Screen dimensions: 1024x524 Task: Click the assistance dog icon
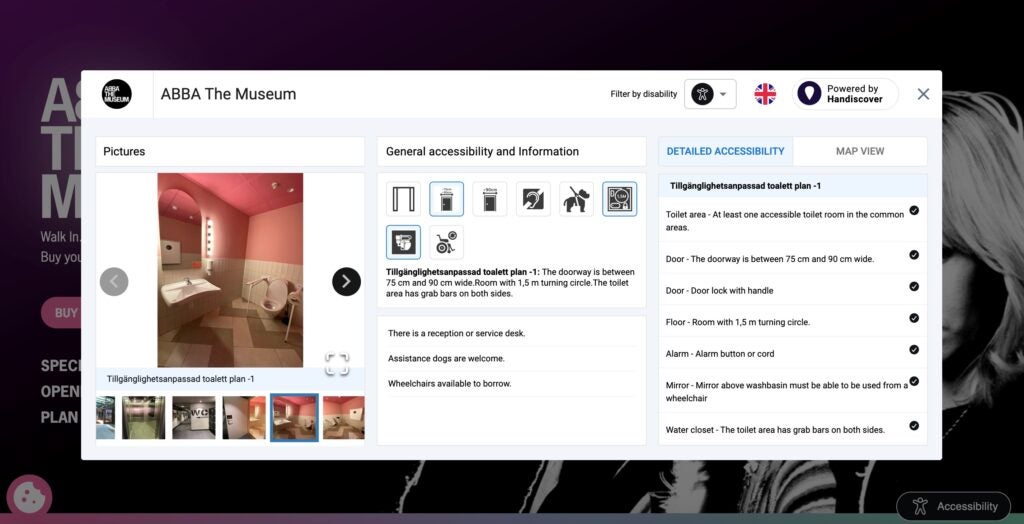(x=576, y=199)
